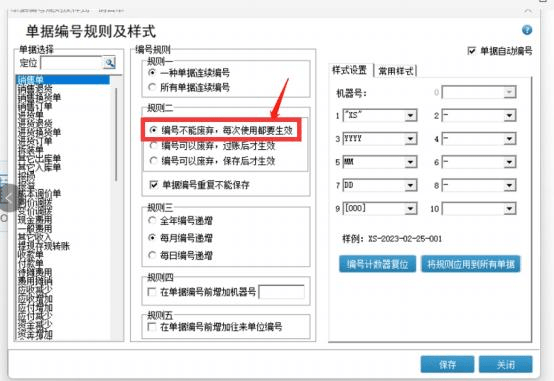Select 进货单 in document list
This screenshot has width=554, height=381.
31,115
